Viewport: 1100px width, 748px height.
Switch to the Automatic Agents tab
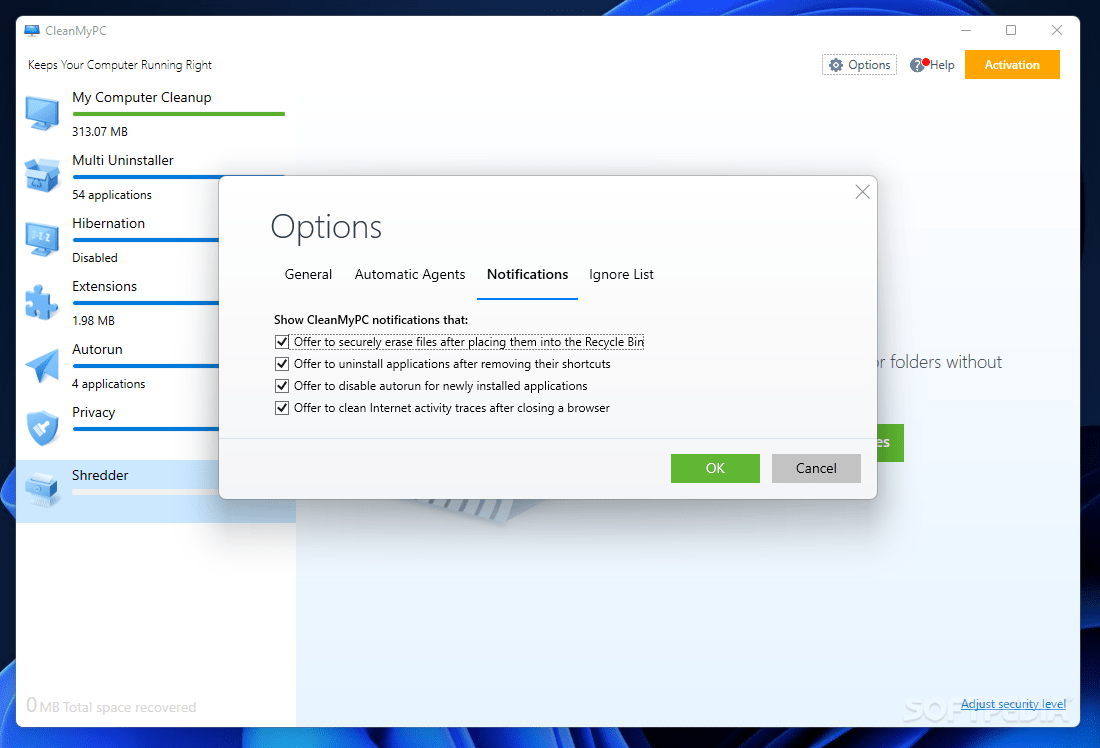tap(410, 274)
